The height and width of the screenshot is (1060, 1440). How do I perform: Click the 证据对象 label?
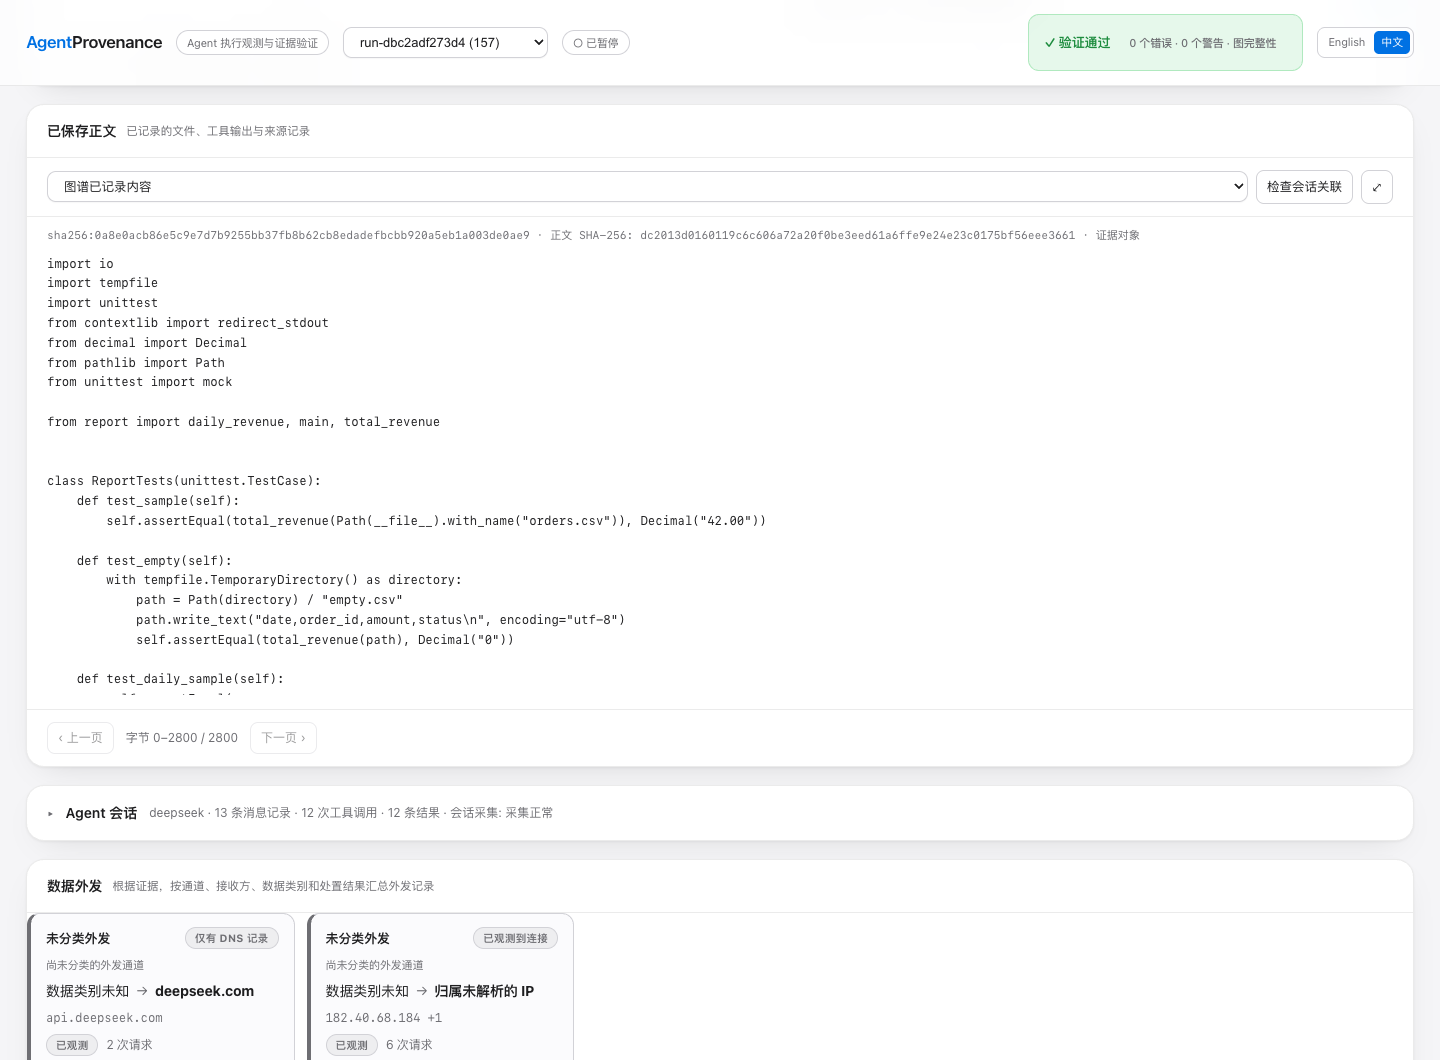pos(1118,236)
